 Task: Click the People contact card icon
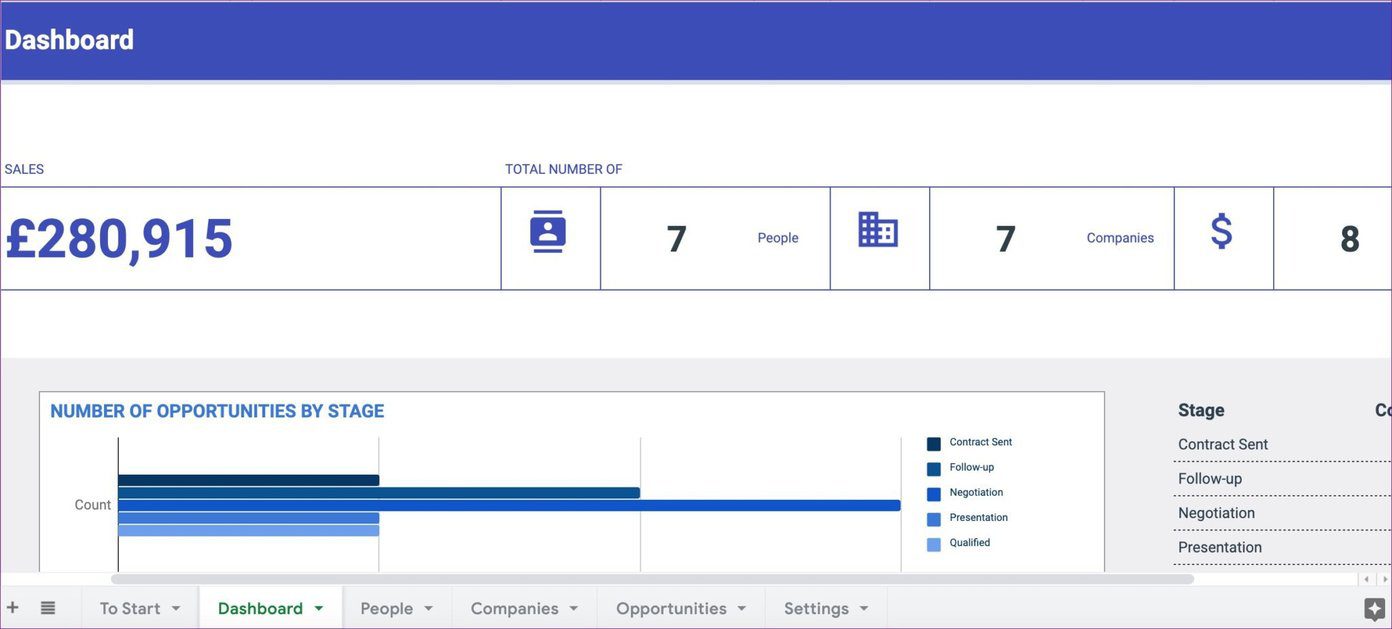[x=548, y=232]
